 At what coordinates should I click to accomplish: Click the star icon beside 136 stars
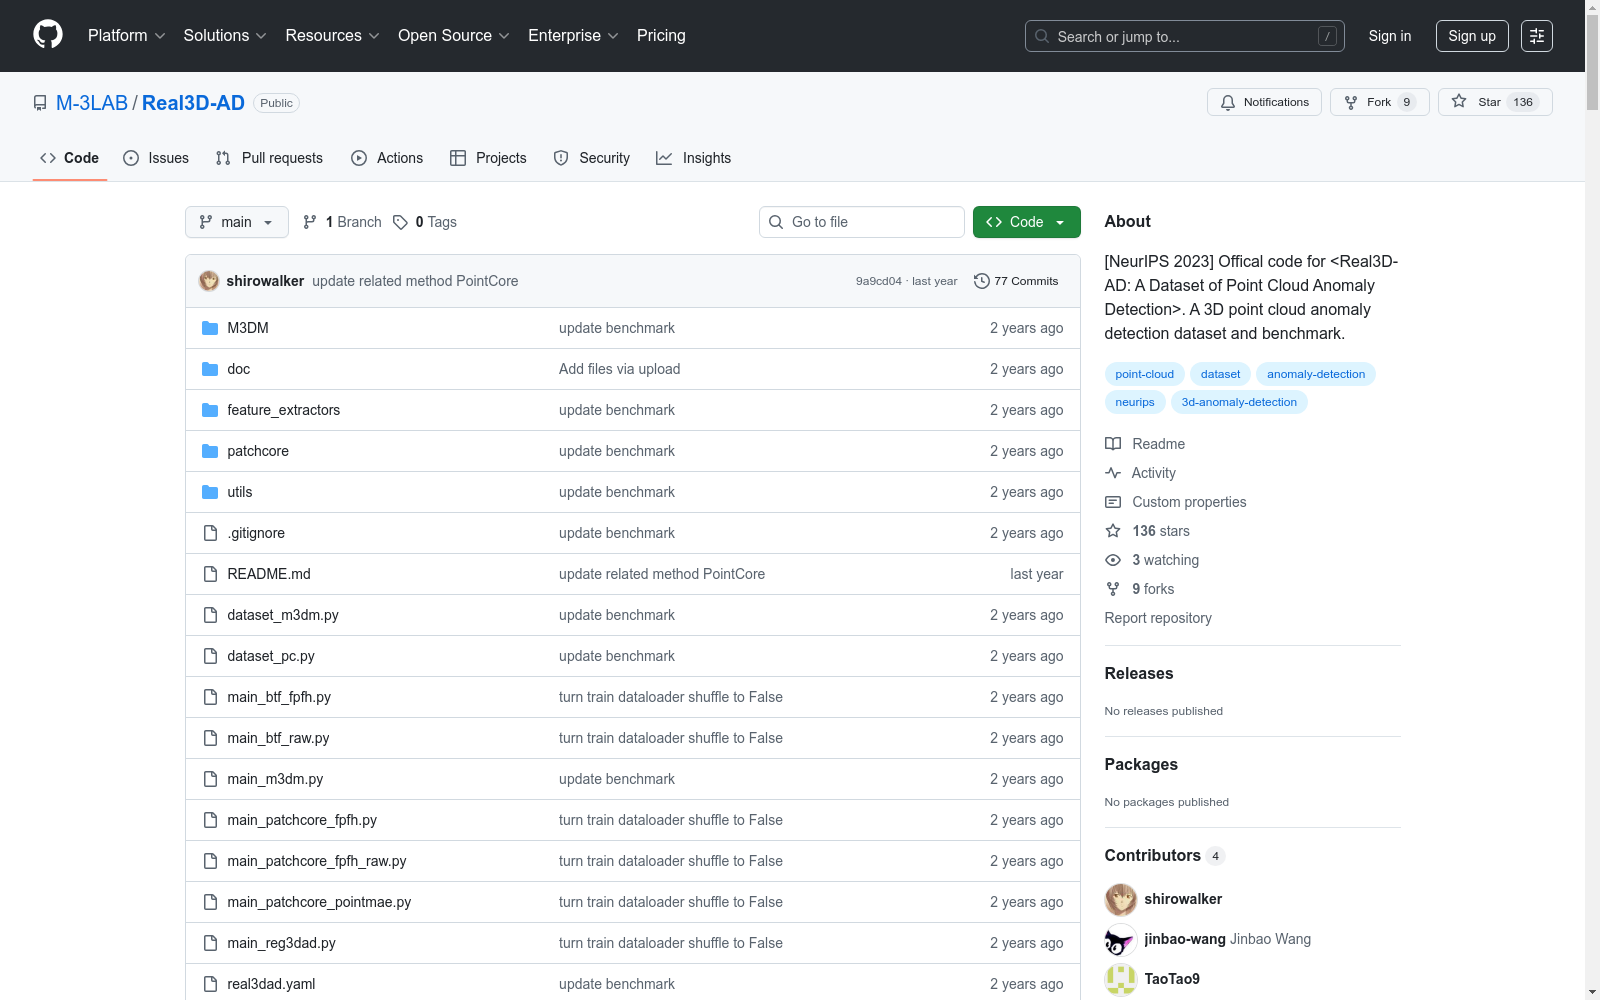[1113, 531]
